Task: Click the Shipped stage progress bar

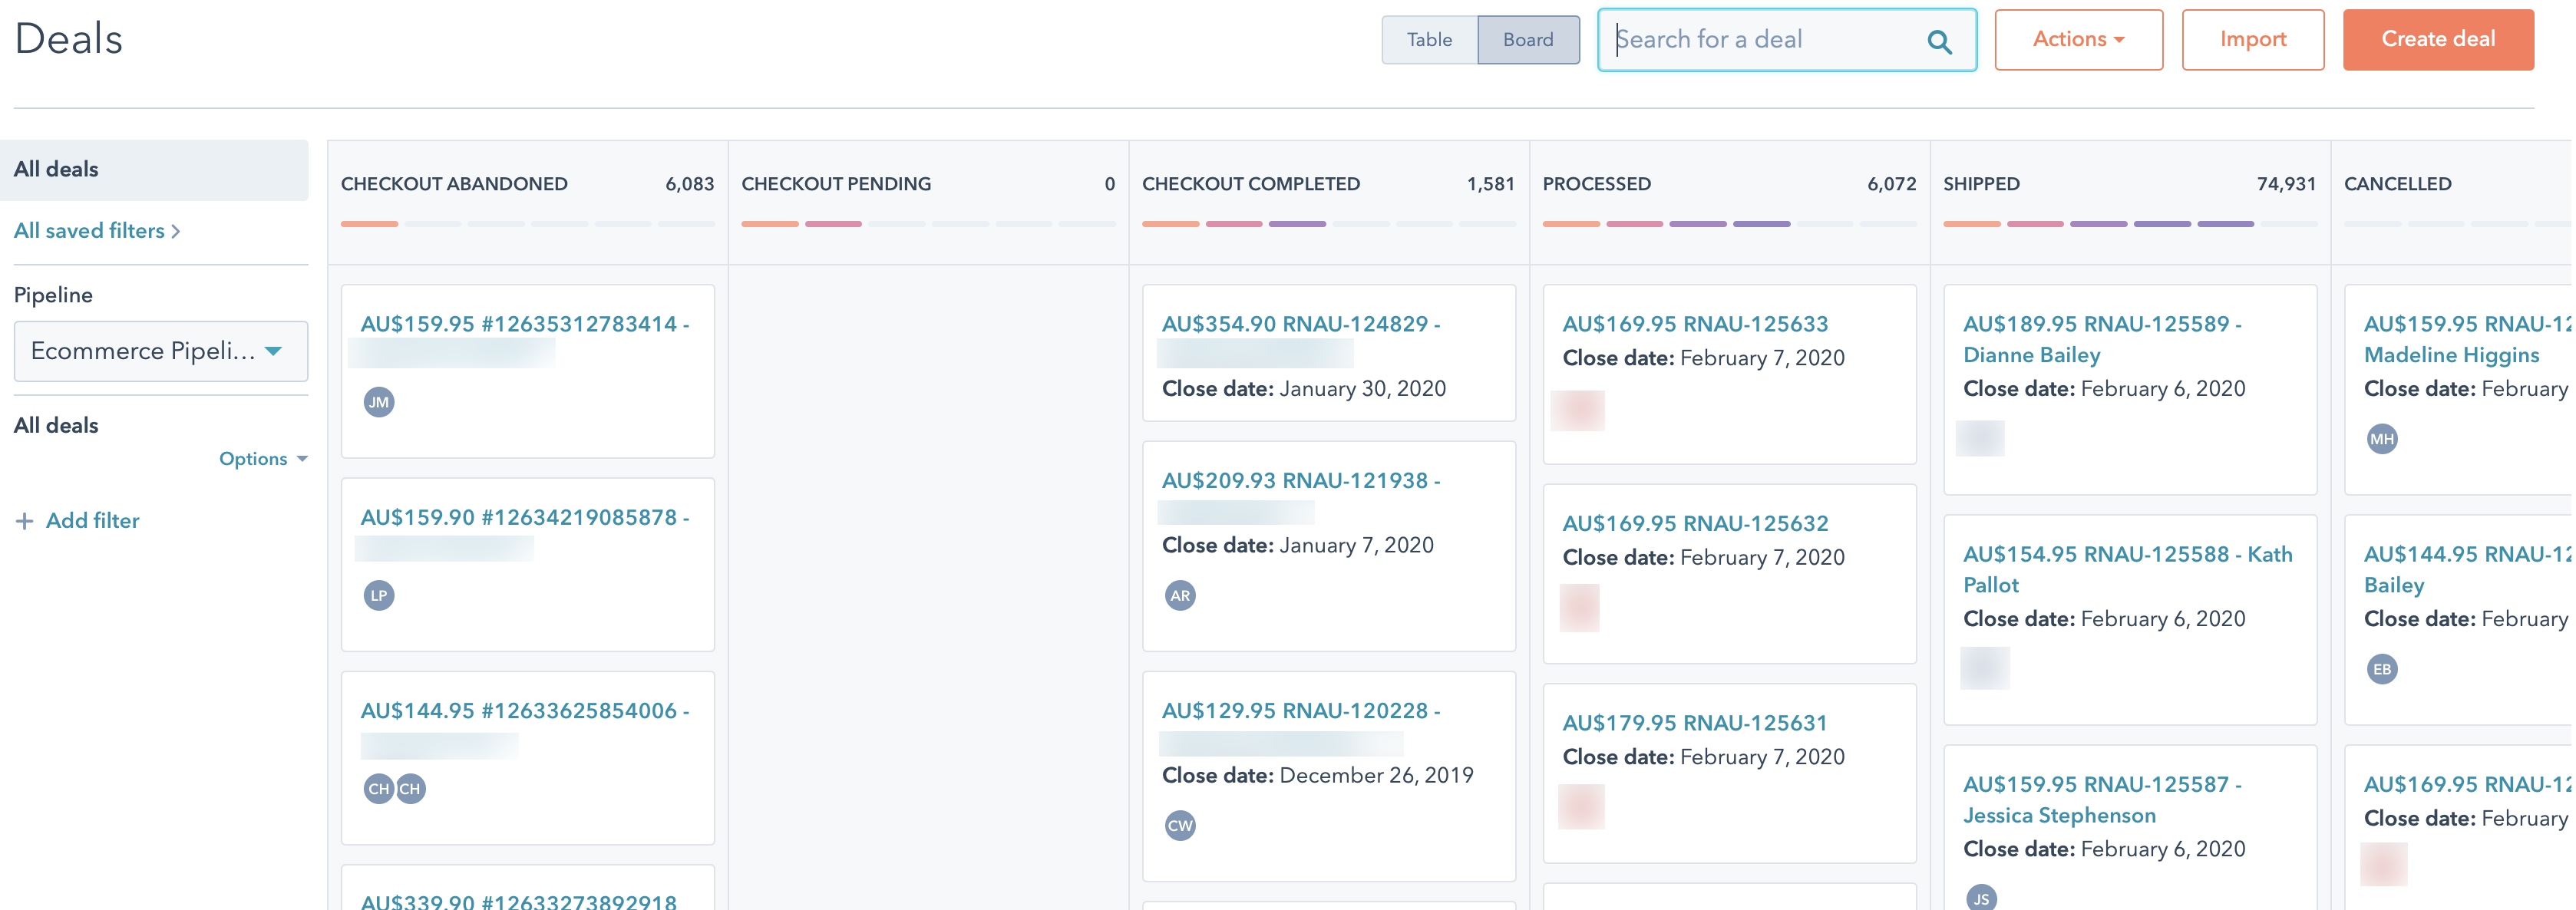Action: pos(2129,224)
